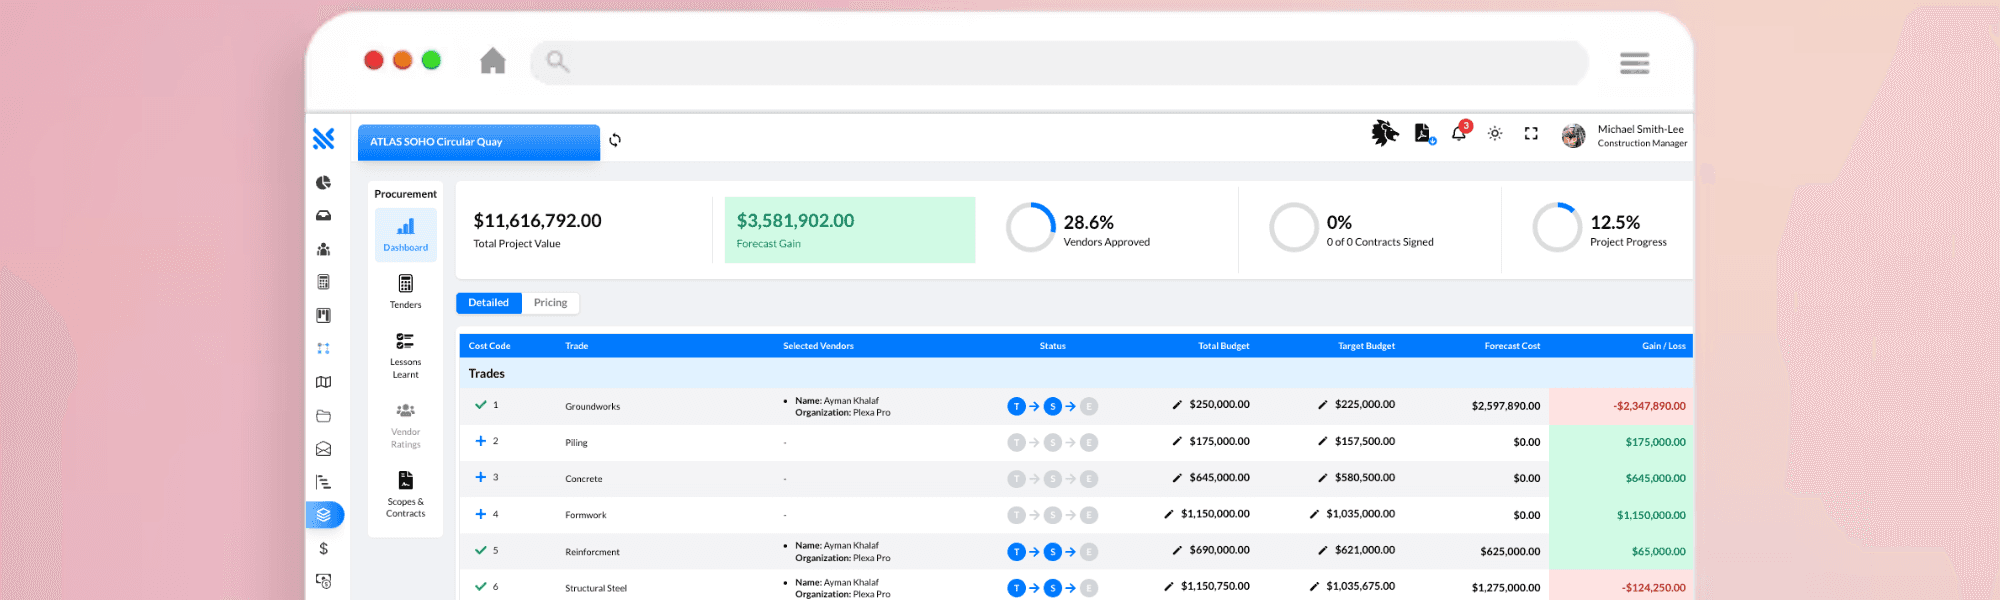Open the blue nodes workflow sidebar icon

click(x=323, y=348)
